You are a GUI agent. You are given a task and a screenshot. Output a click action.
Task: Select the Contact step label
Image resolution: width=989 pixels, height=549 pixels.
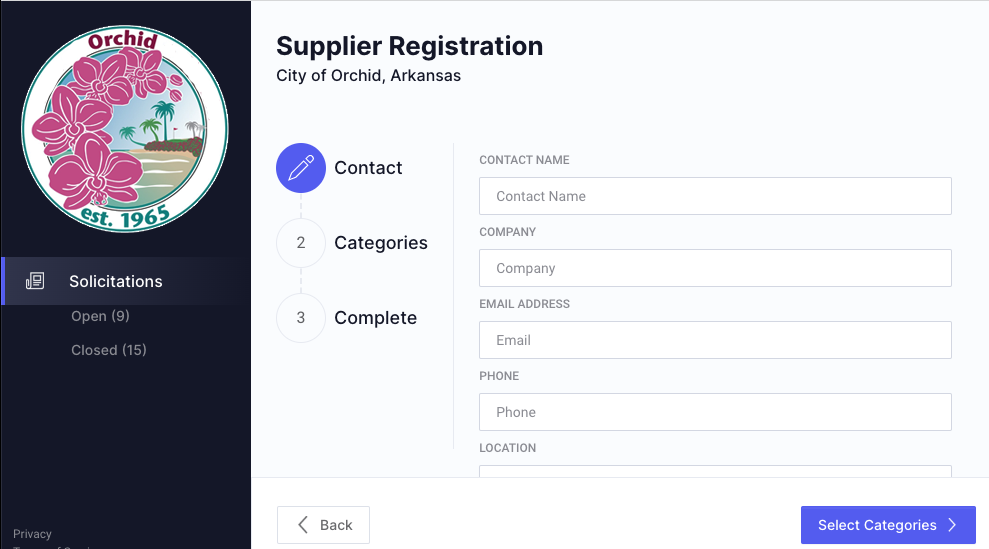(368, 168)
